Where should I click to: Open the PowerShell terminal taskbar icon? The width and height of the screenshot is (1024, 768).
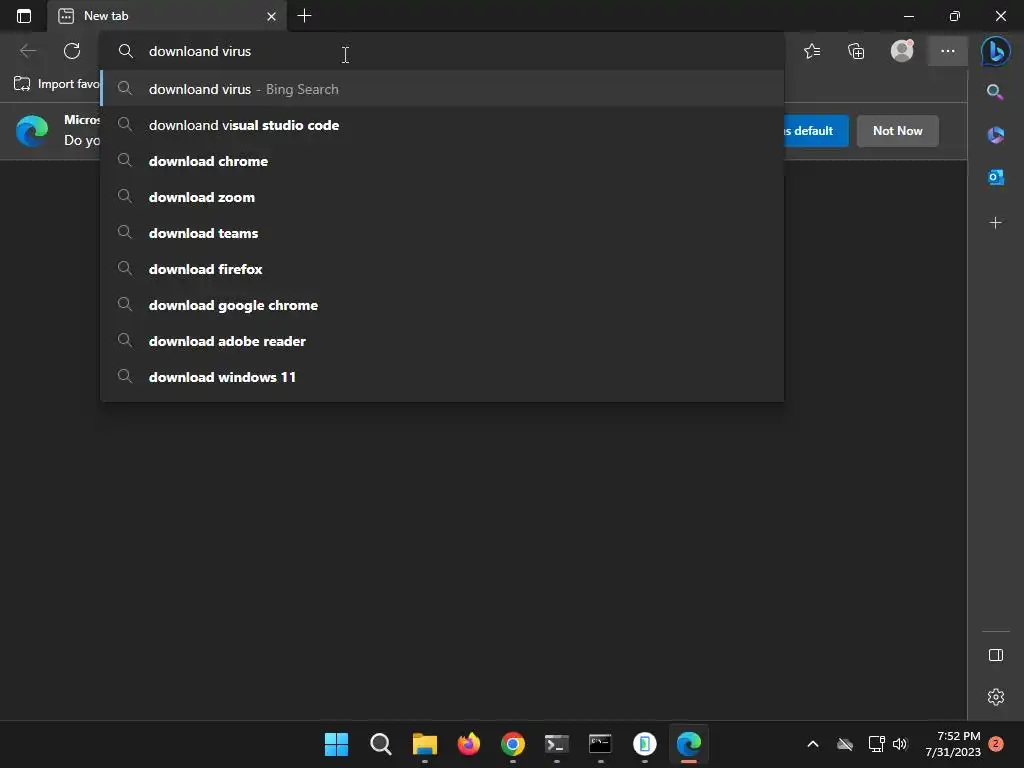(x=556, y=744)
